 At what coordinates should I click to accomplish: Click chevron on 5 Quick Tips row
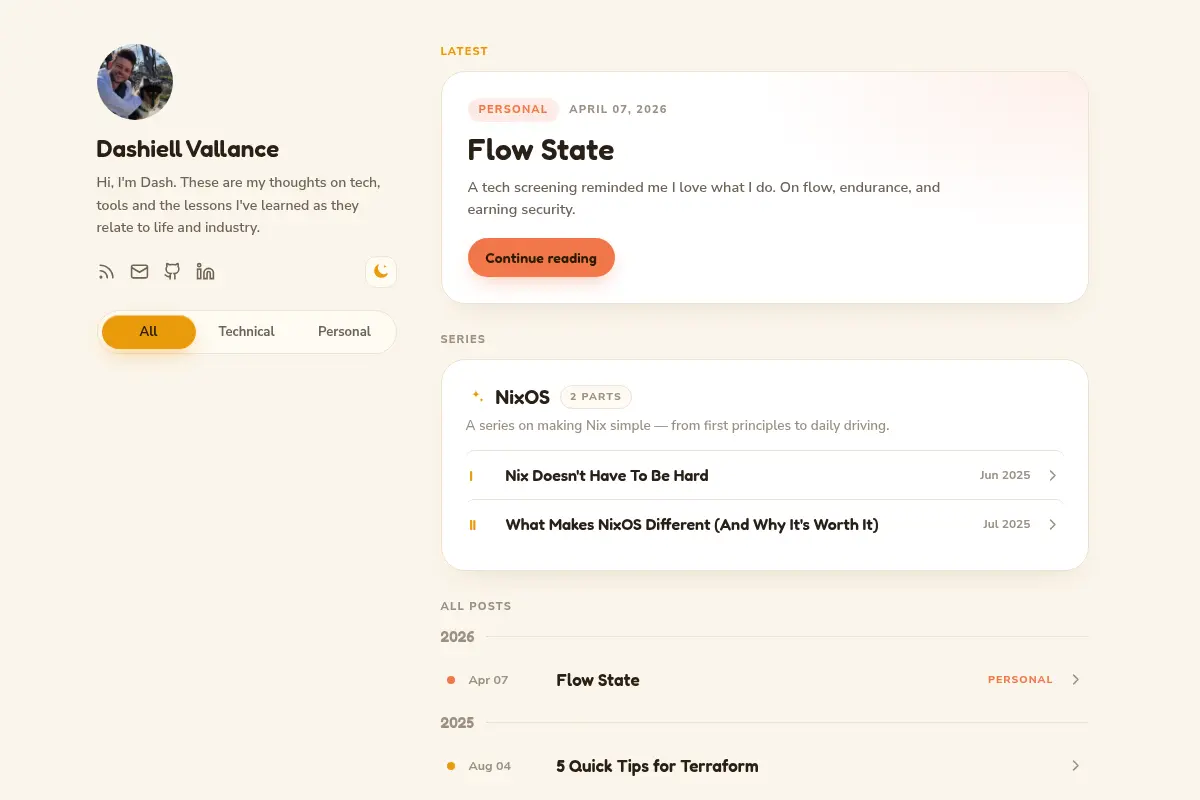pos(1075,766)
